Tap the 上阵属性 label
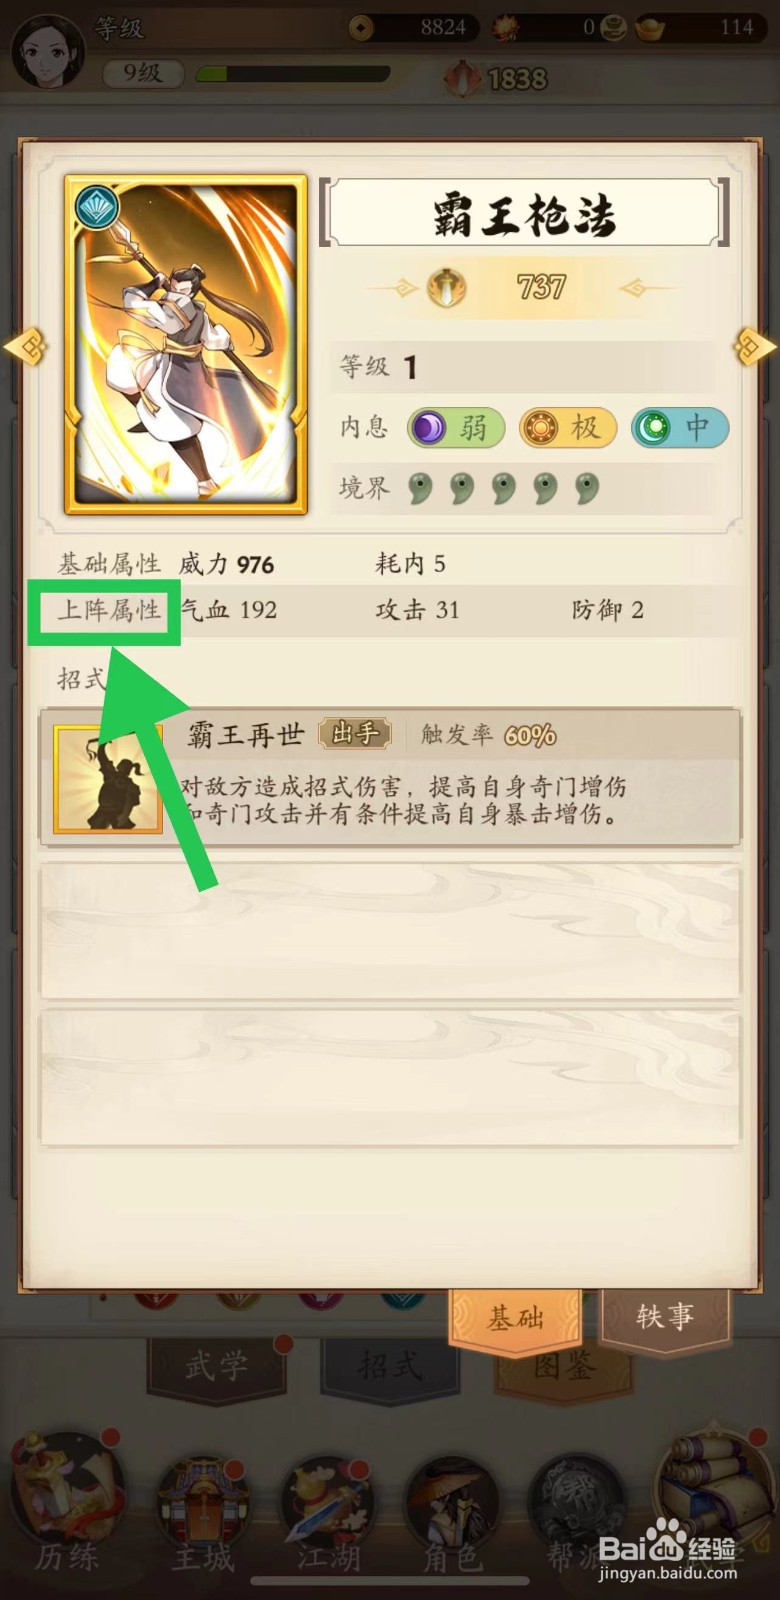This screenshot has width=780, height=1600. click(x=108, y=610)
